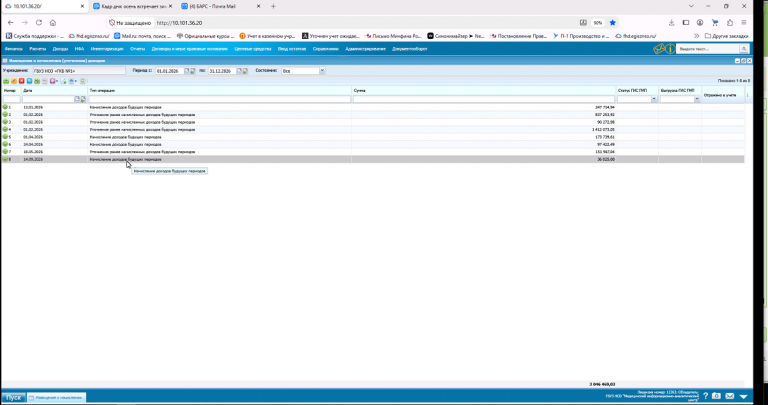Click the browser downloads icon

point(672,23)
